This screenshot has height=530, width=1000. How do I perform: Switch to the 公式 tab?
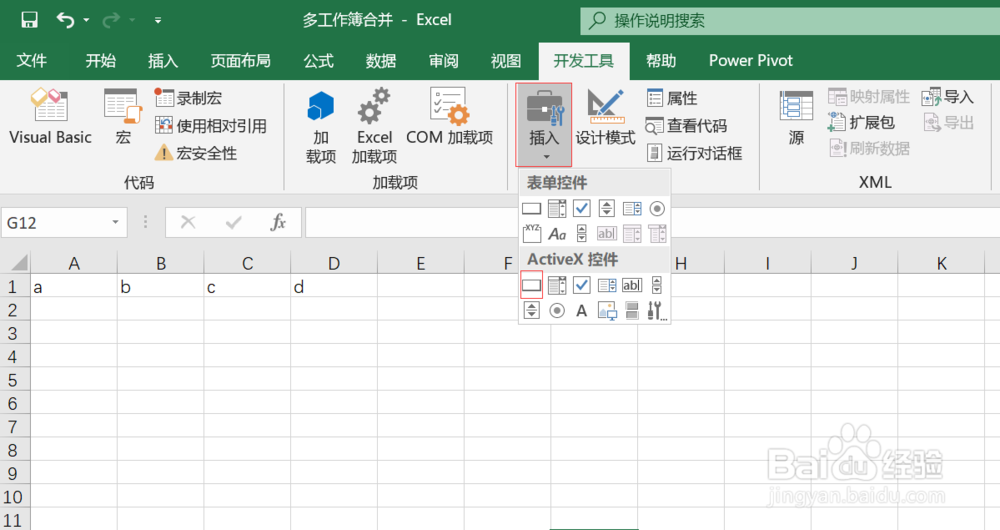(x=318, y=61)
